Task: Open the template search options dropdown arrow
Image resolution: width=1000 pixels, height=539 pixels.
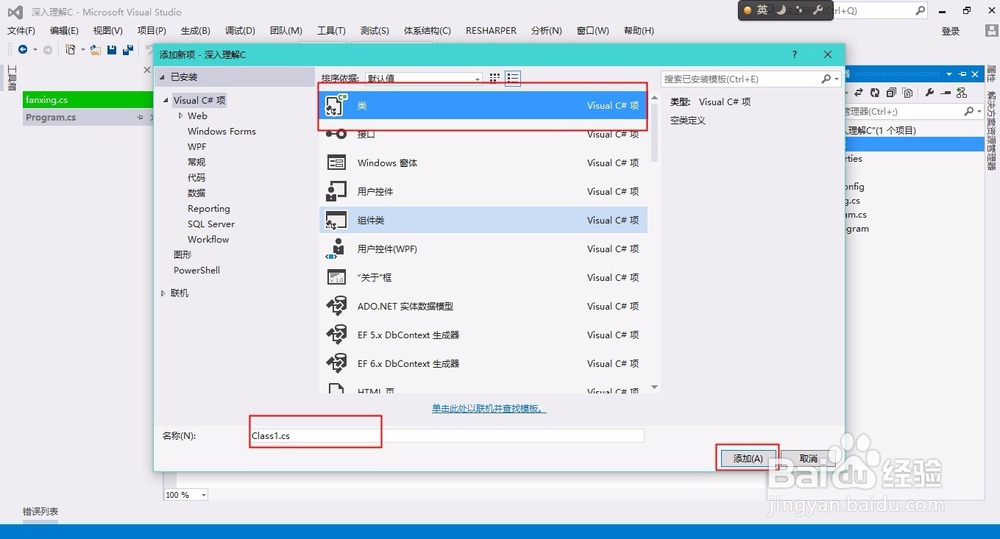Action: pos(837,79)
